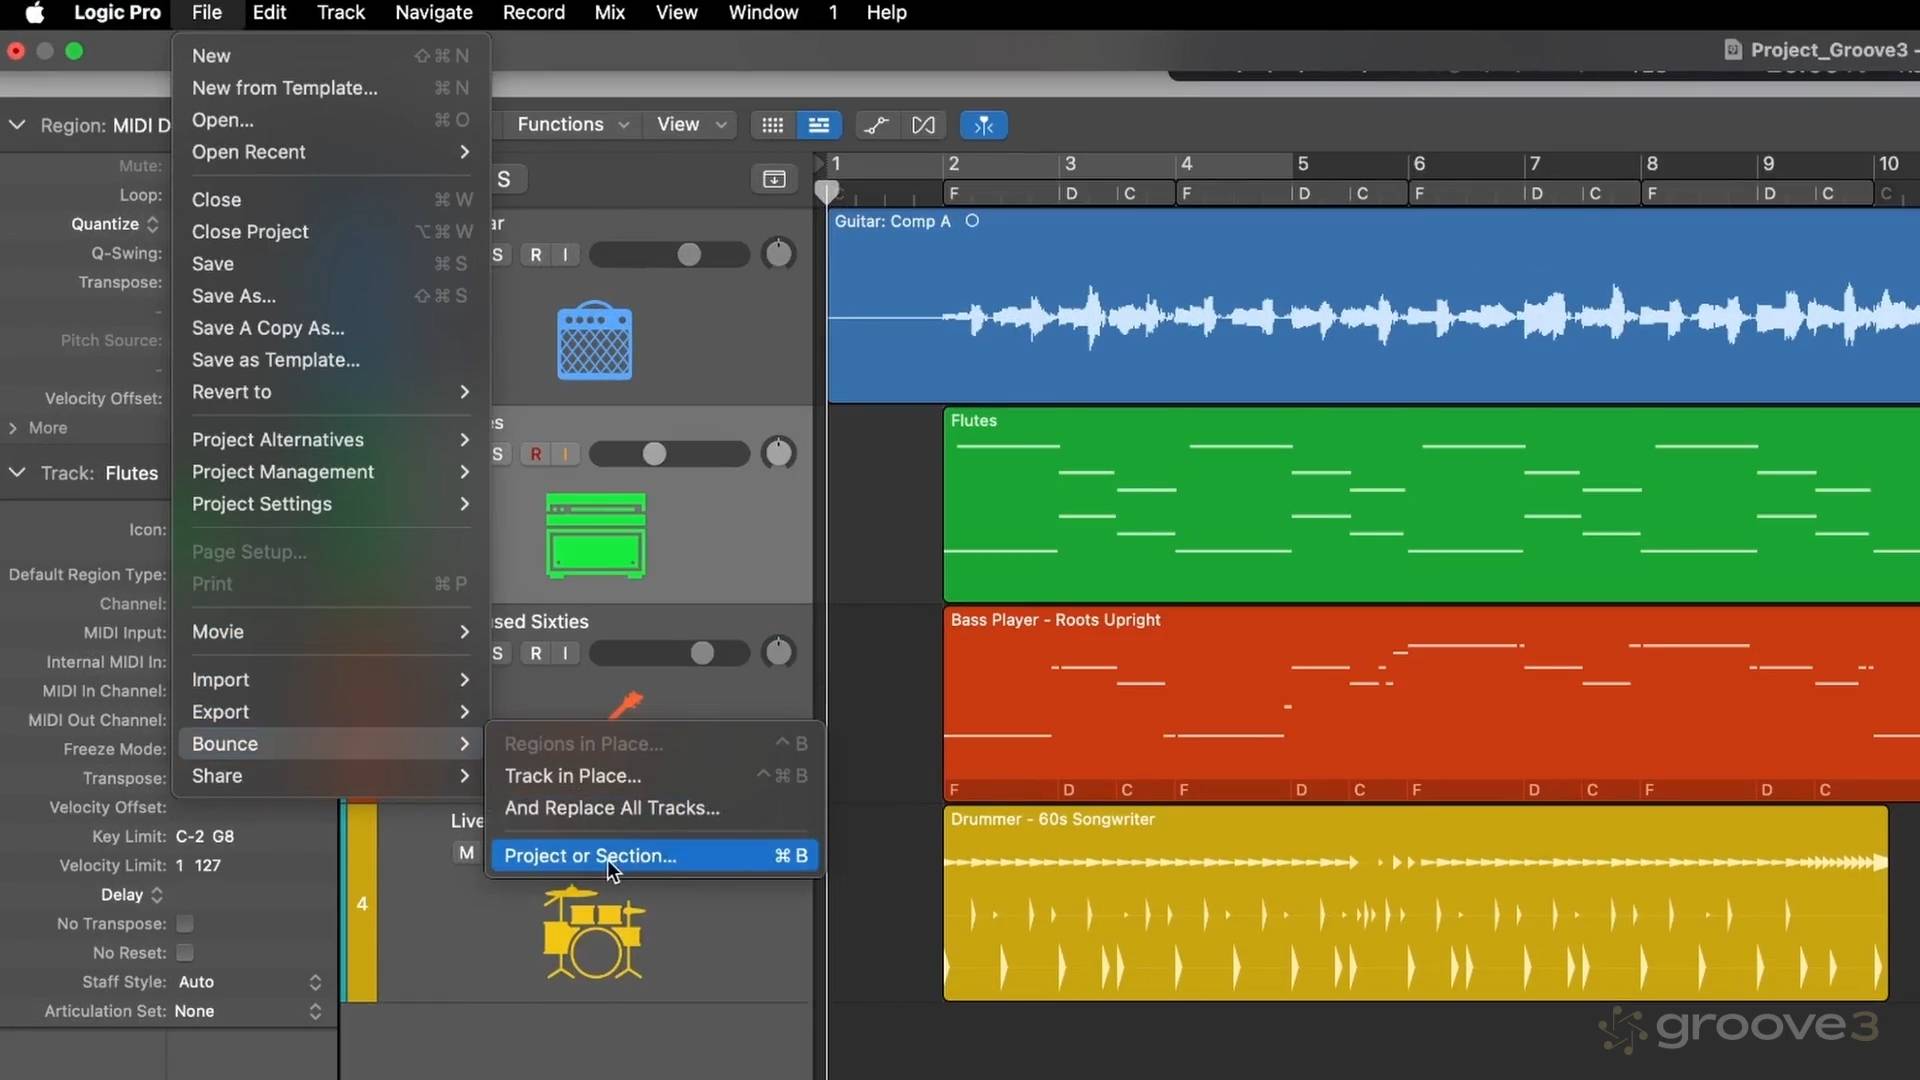Click the Flex crossover icon

923,125
